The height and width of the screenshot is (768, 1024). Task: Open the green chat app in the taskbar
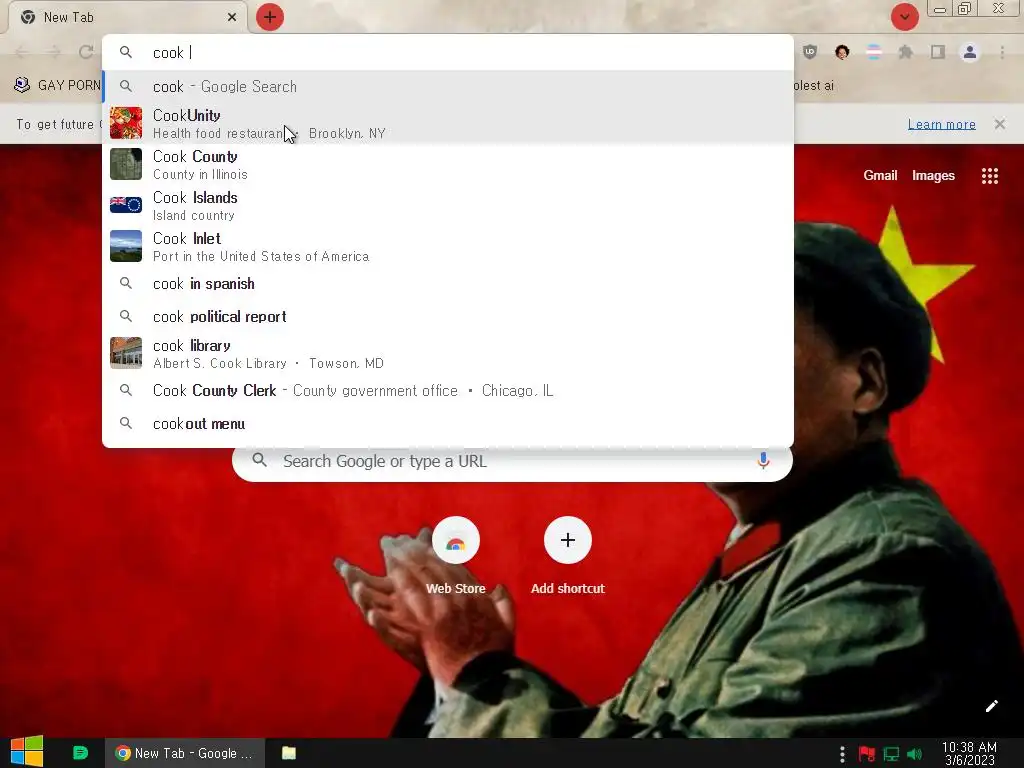pyautogui.click(x=80, y=753)
